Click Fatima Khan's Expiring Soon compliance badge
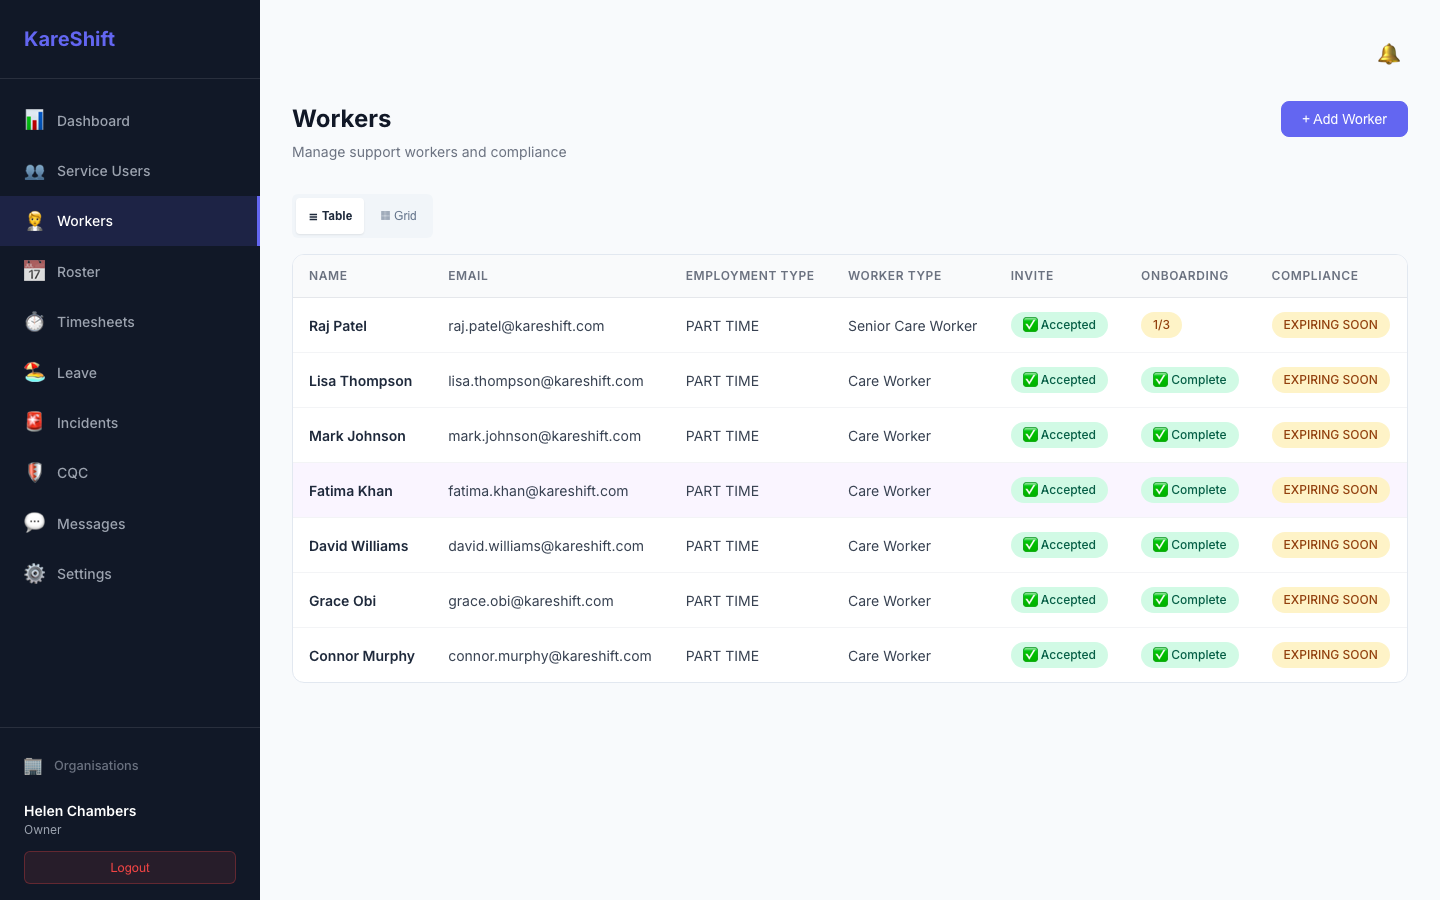Image resolution: width=1440 pixels, height=900 pixels. tap(1330, 490)
